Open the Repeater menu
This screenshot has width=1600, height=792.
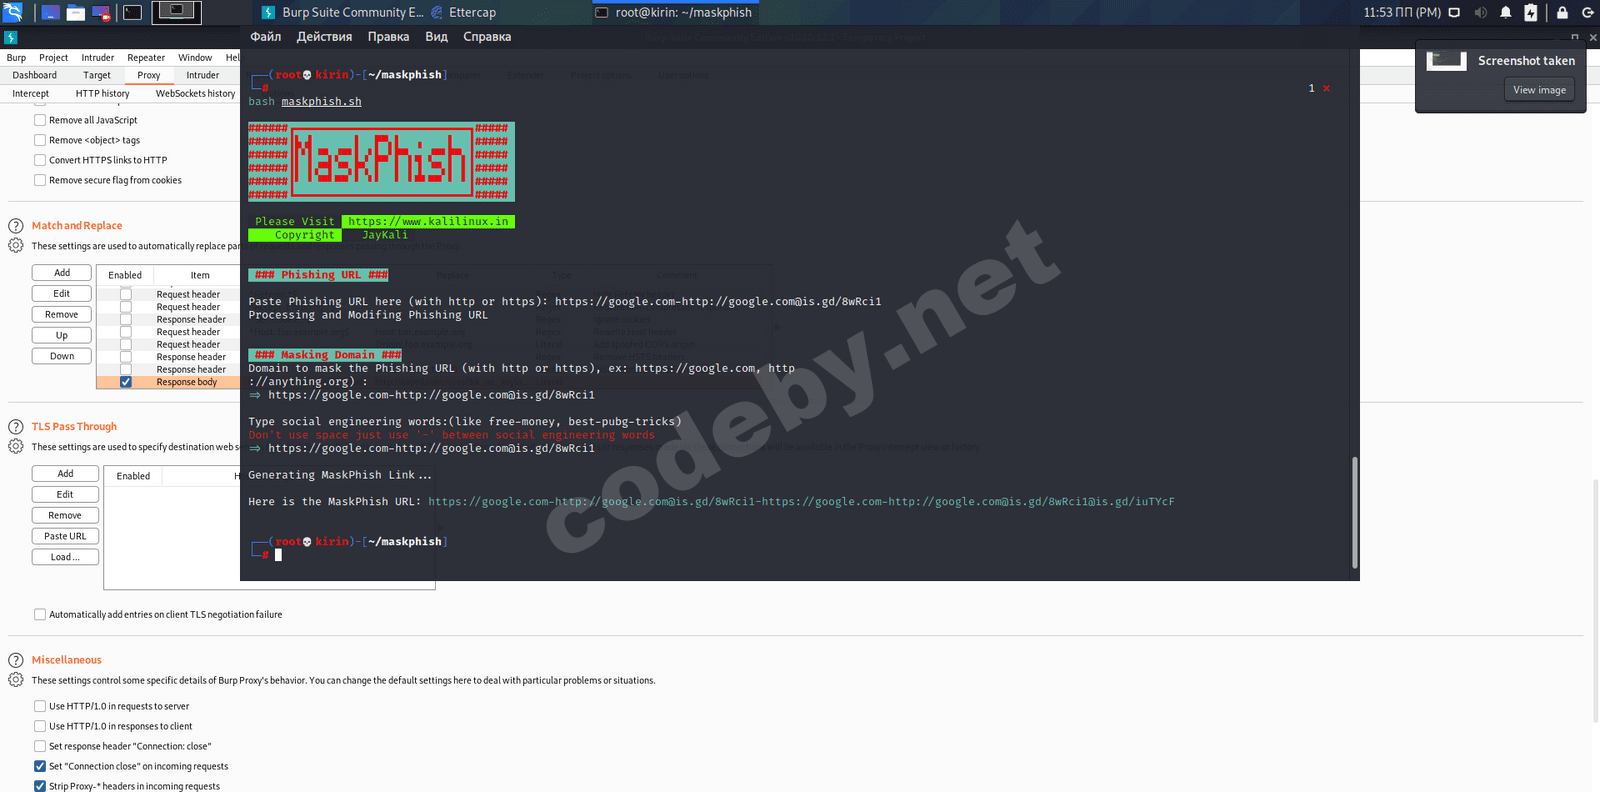(x=146, y=57)
